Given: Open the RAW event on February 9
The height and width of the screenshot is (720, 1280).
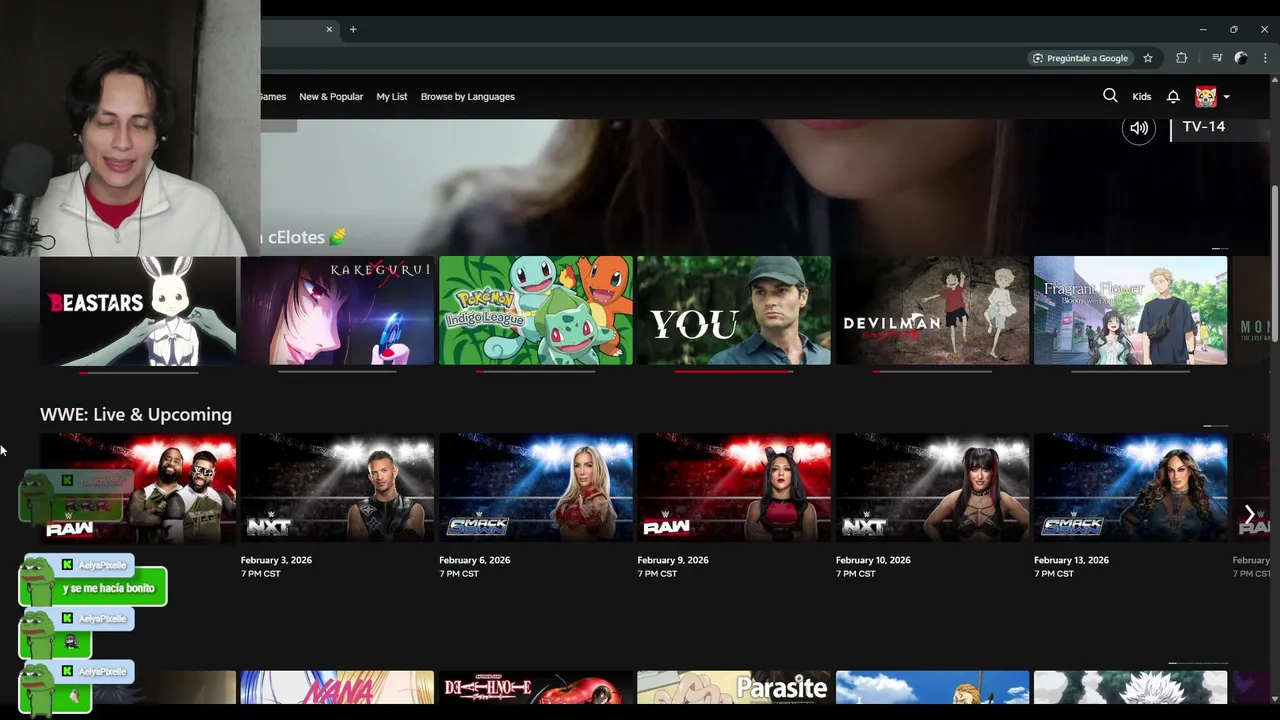Looking at the screenshot, I should click(x=734, y=488).
